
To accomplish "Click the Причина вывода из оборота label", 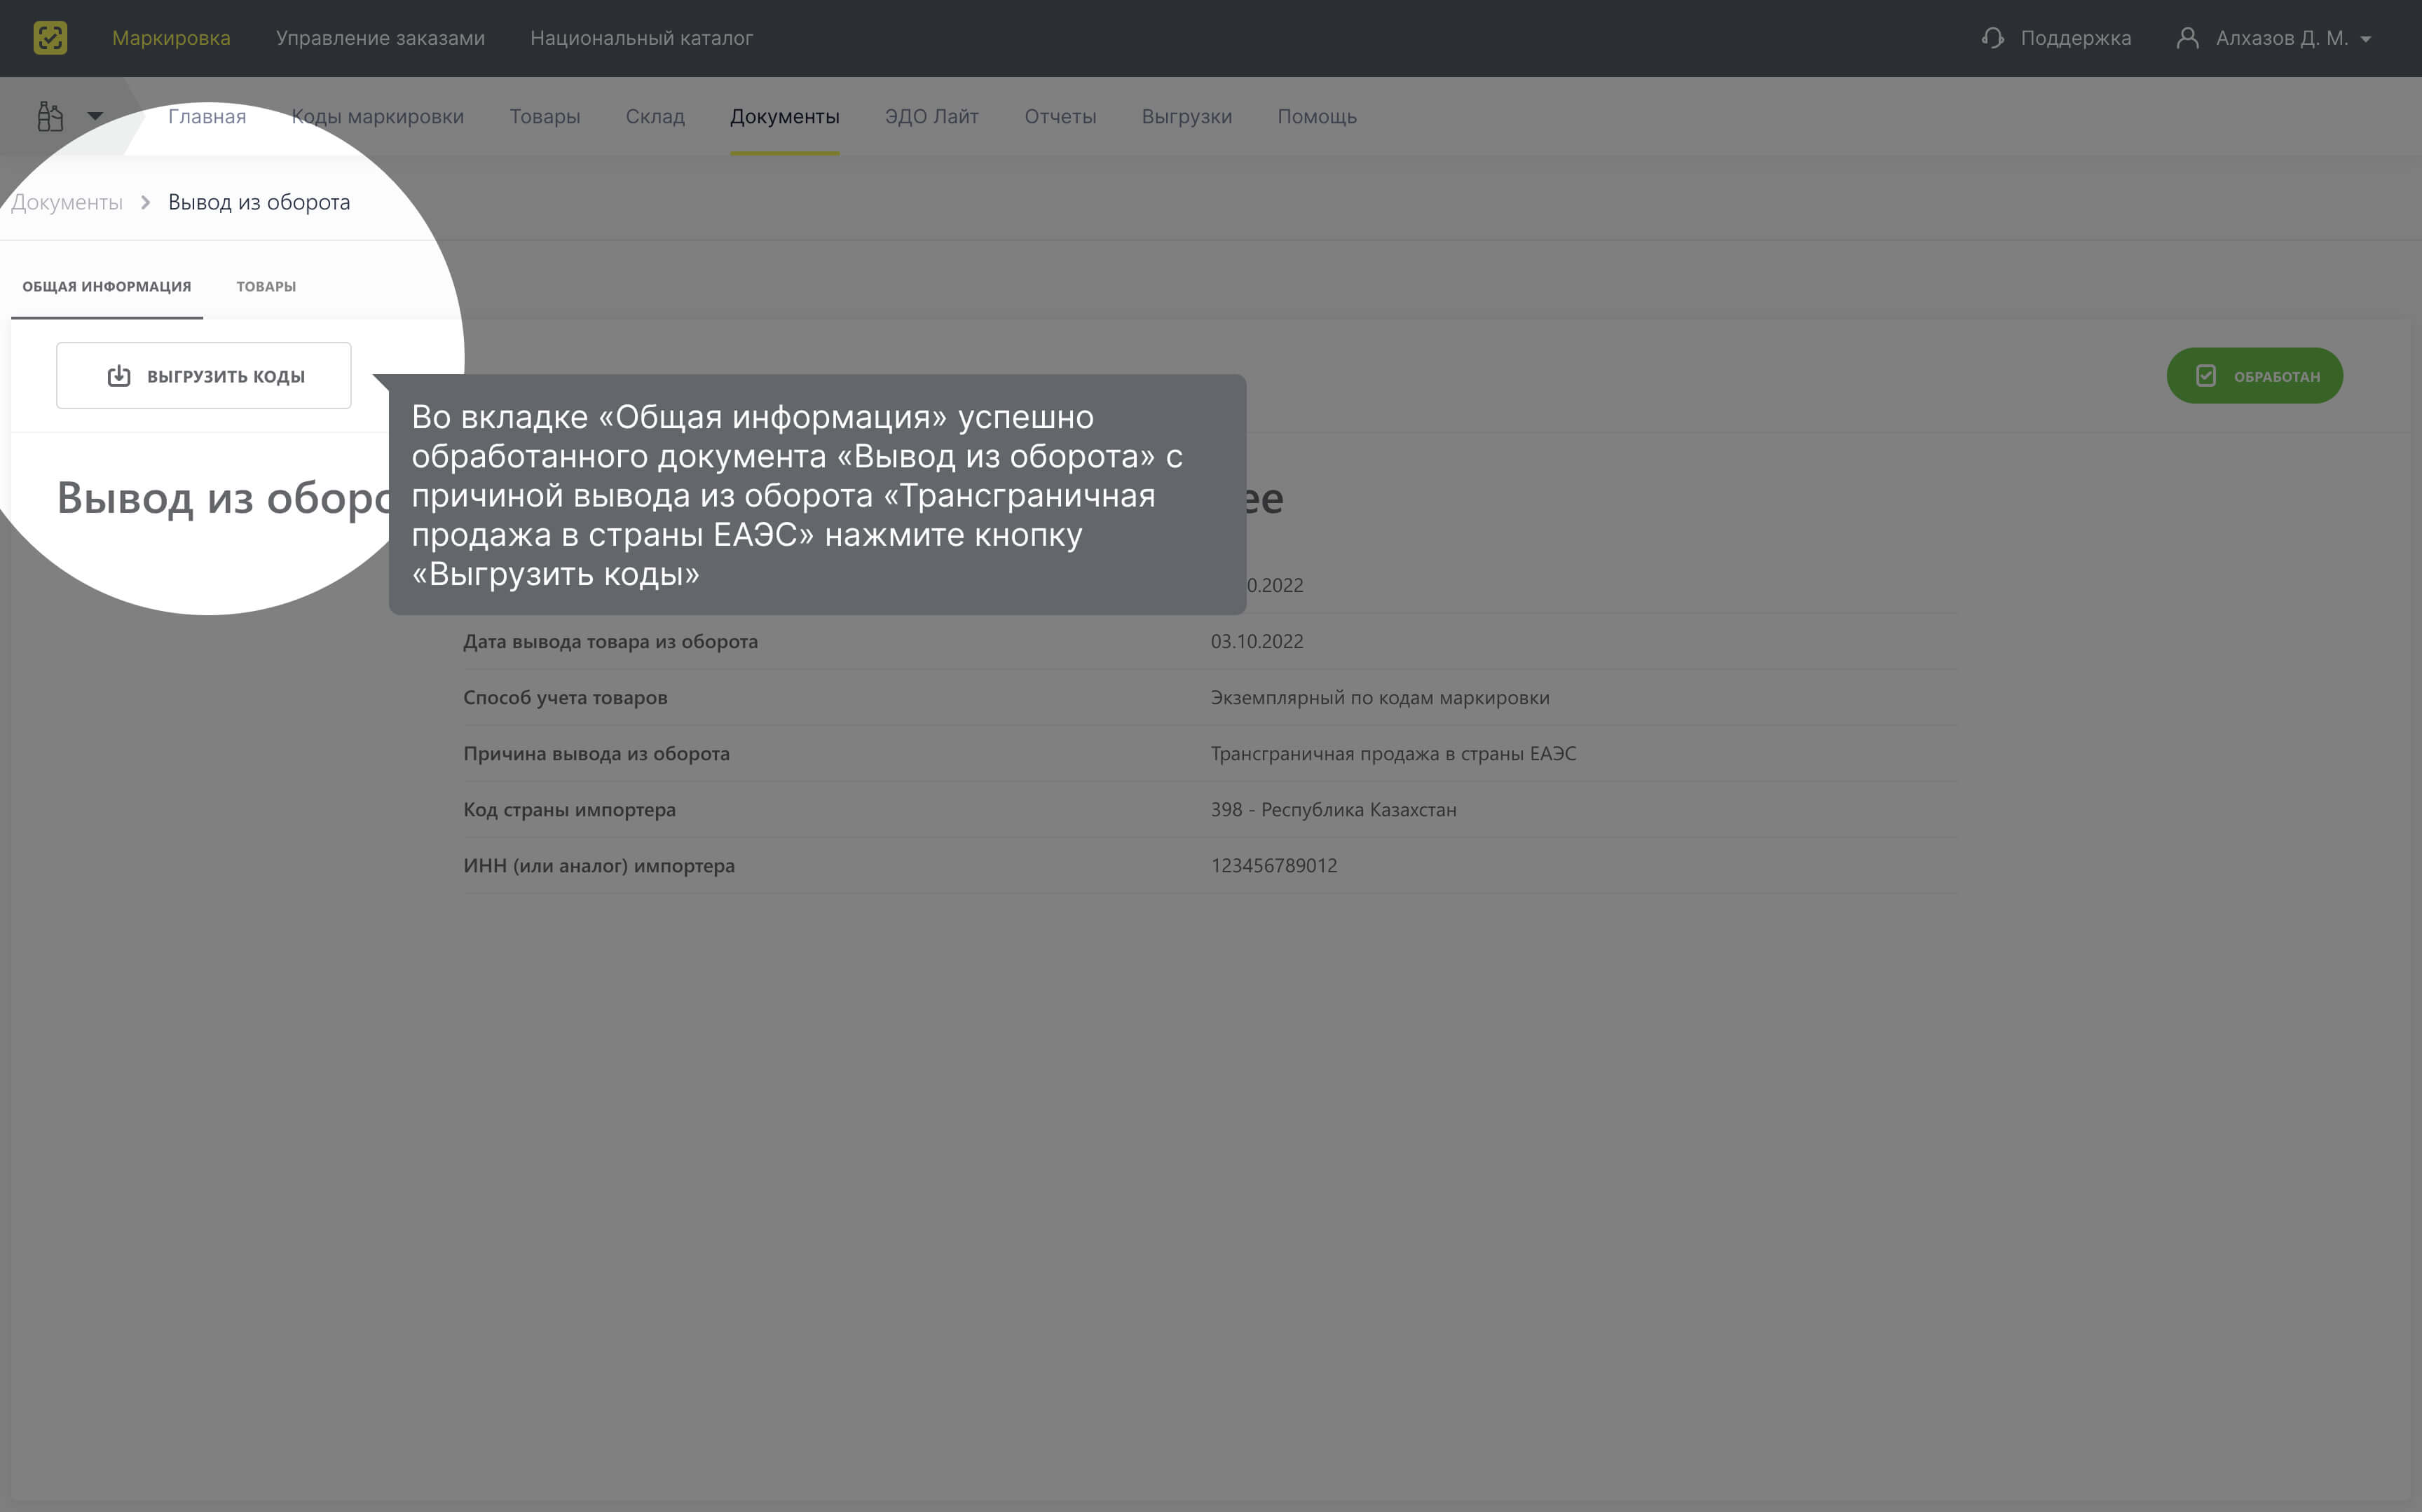I will [x=596, y=754].
